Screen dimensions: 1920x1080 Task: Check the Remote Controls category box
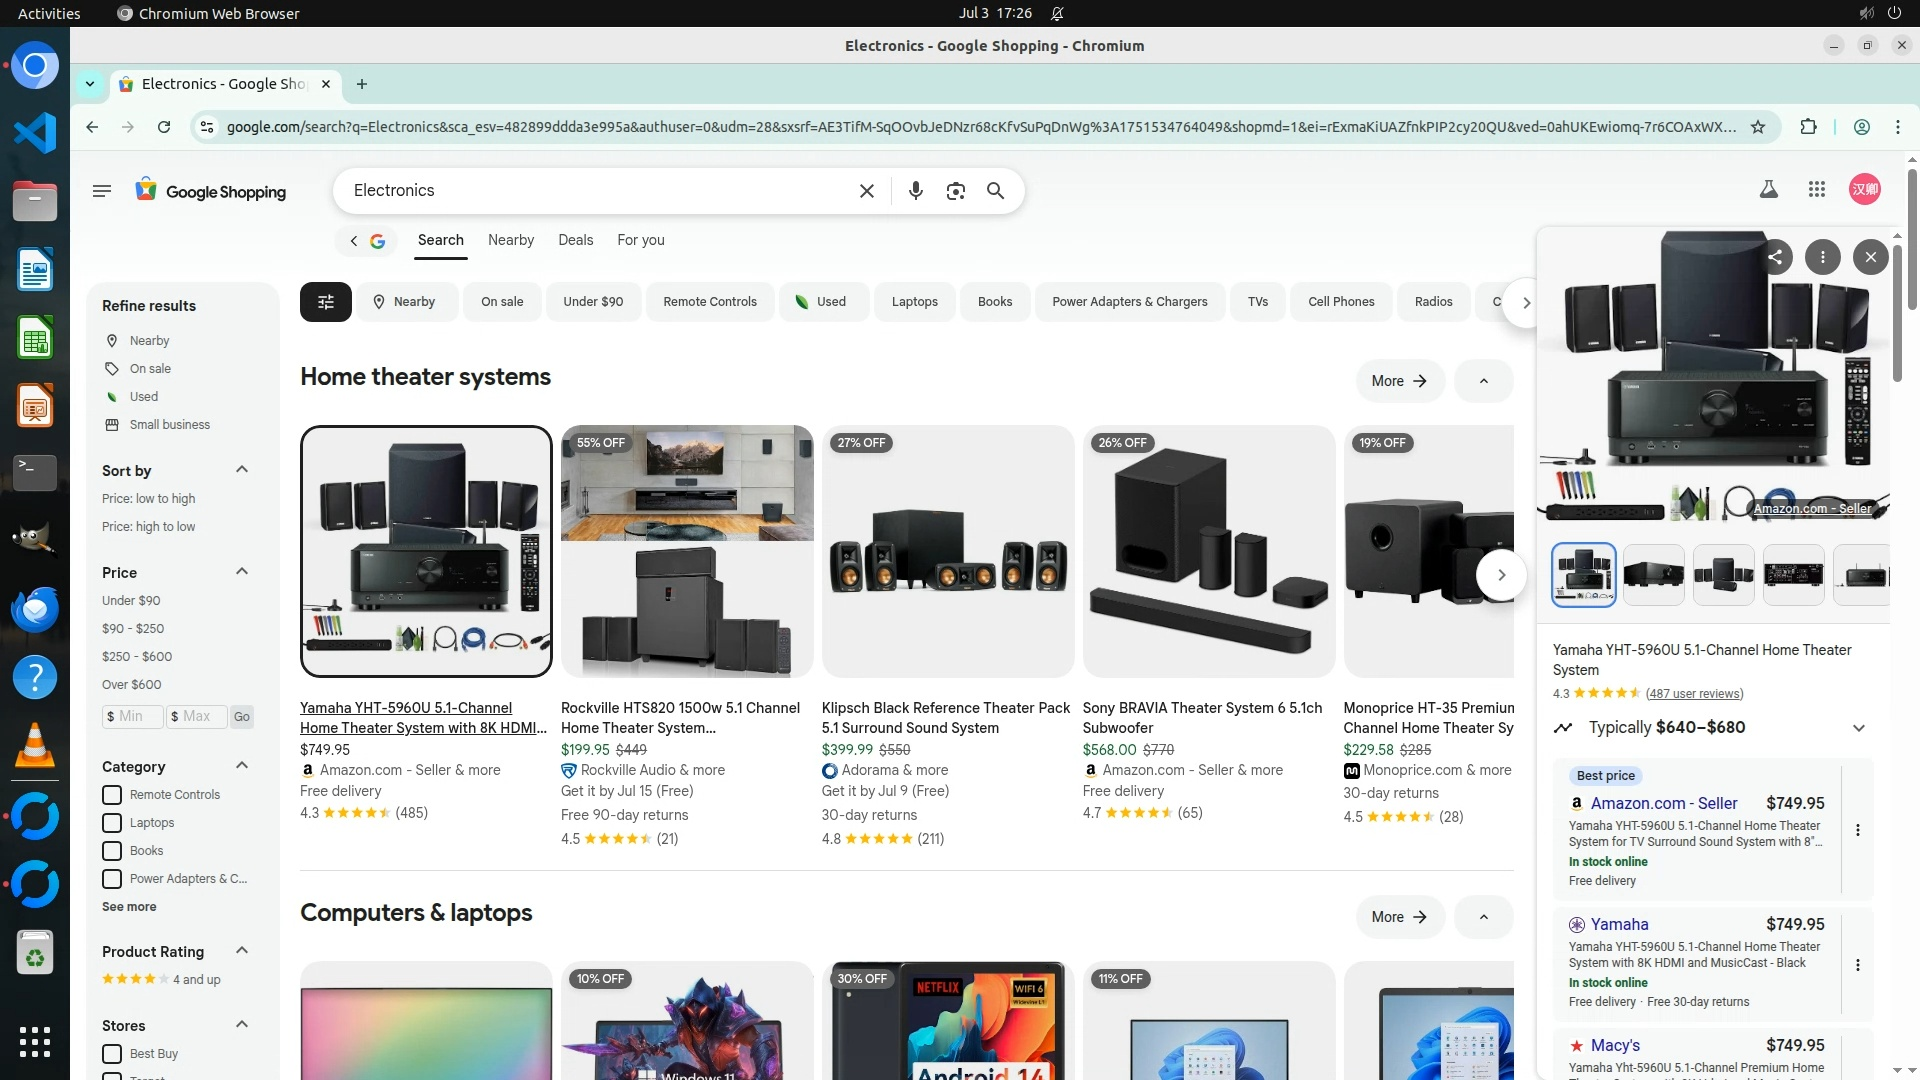112,795
